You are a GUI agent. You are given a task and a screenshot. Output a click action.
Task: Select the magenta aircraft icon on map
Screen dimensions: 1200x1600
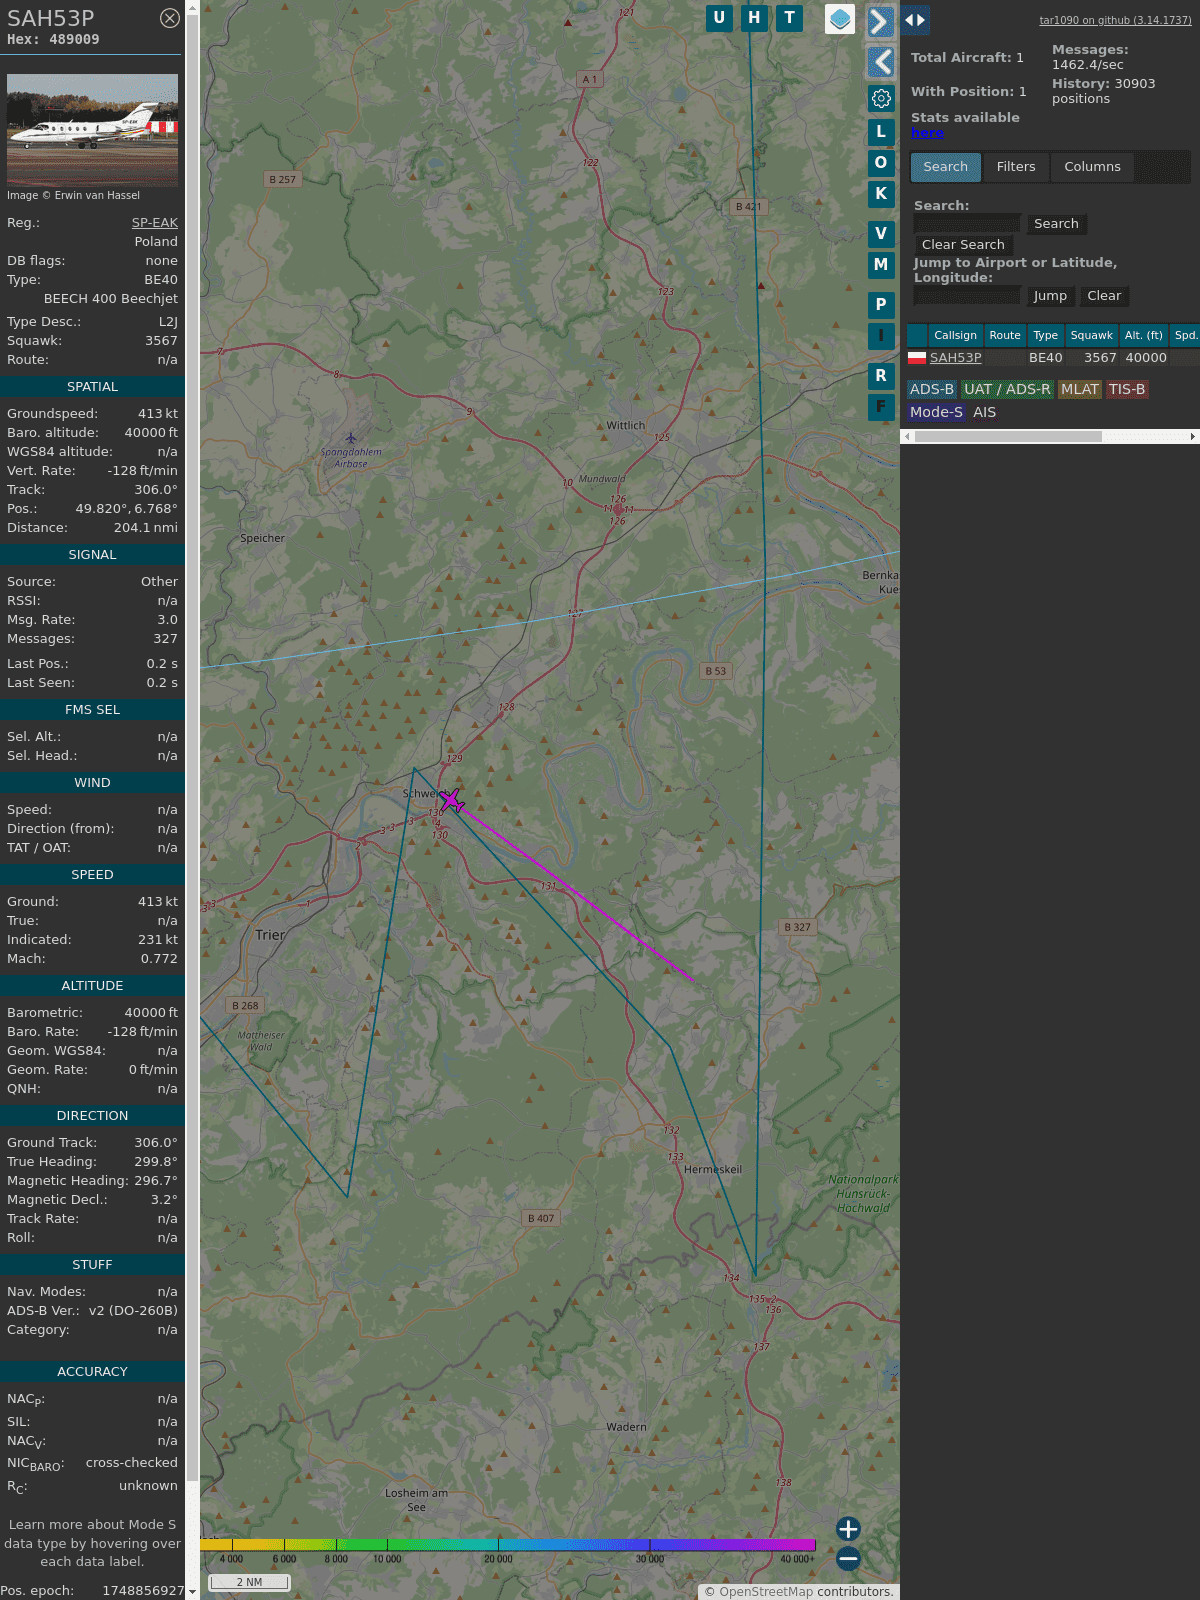tap(452, 800)
